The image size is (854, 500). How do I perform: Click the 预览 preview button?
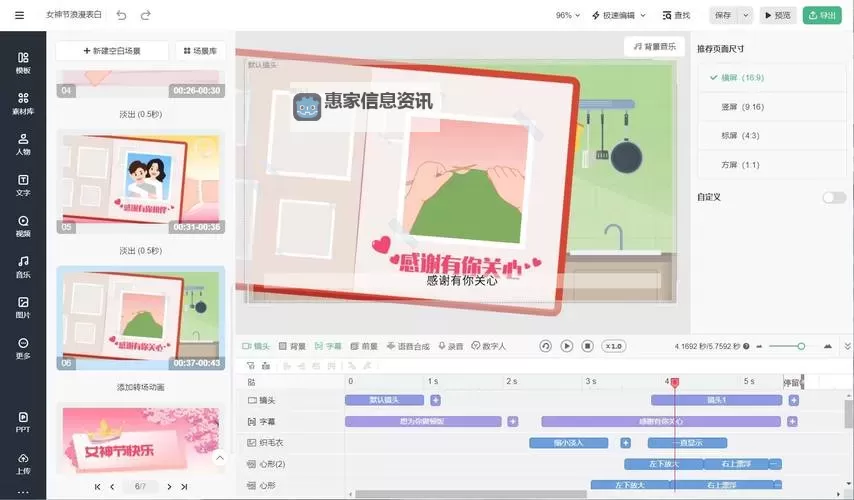tap(778, 15)
